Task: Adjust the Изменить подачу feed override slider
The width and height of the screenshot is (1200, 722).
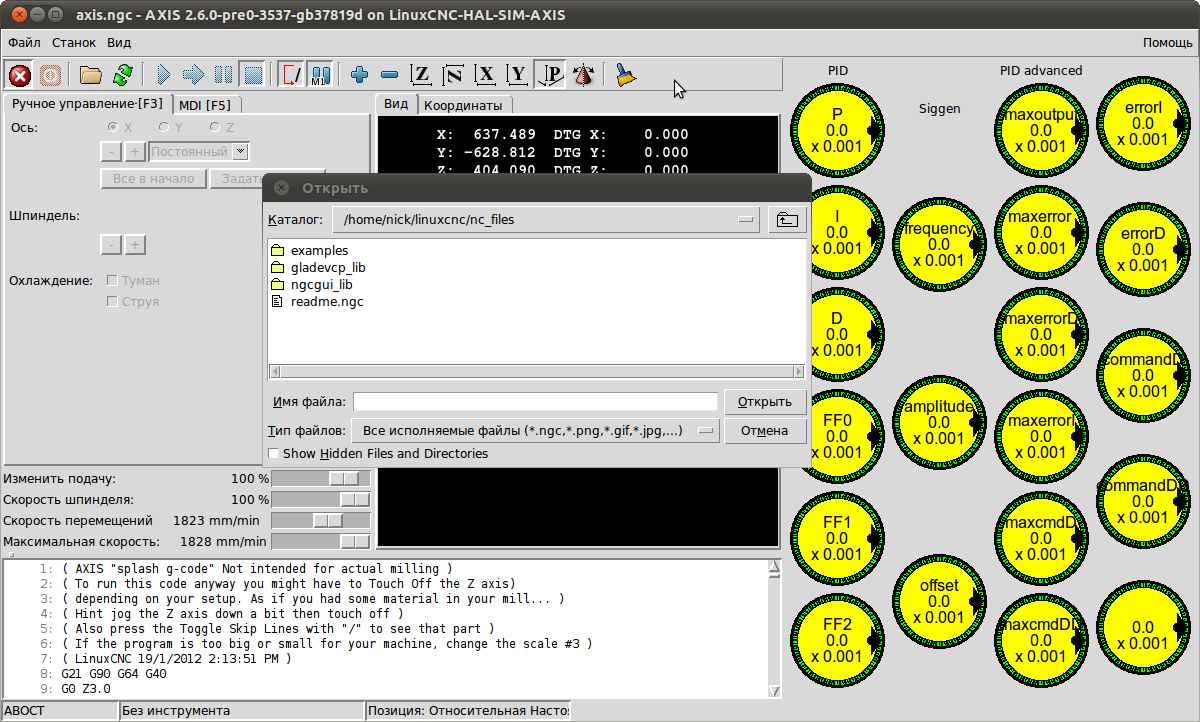Action: (321, 479)
